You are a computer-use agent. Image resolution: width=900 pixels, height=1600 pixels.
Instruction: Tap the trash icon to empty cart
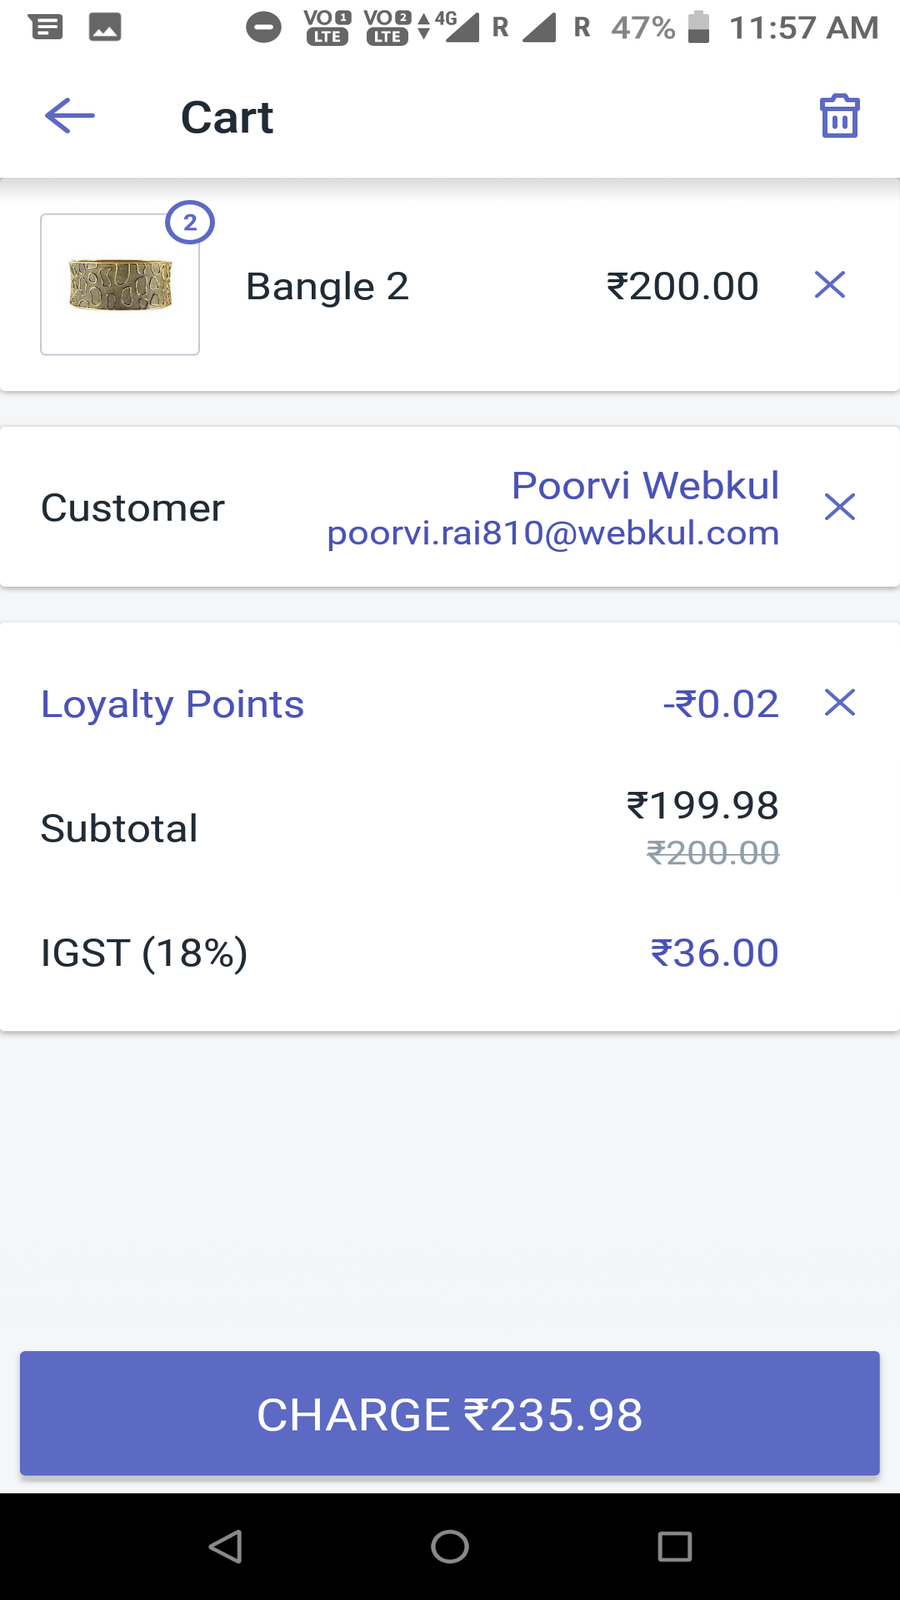click(x=839, y=116)
